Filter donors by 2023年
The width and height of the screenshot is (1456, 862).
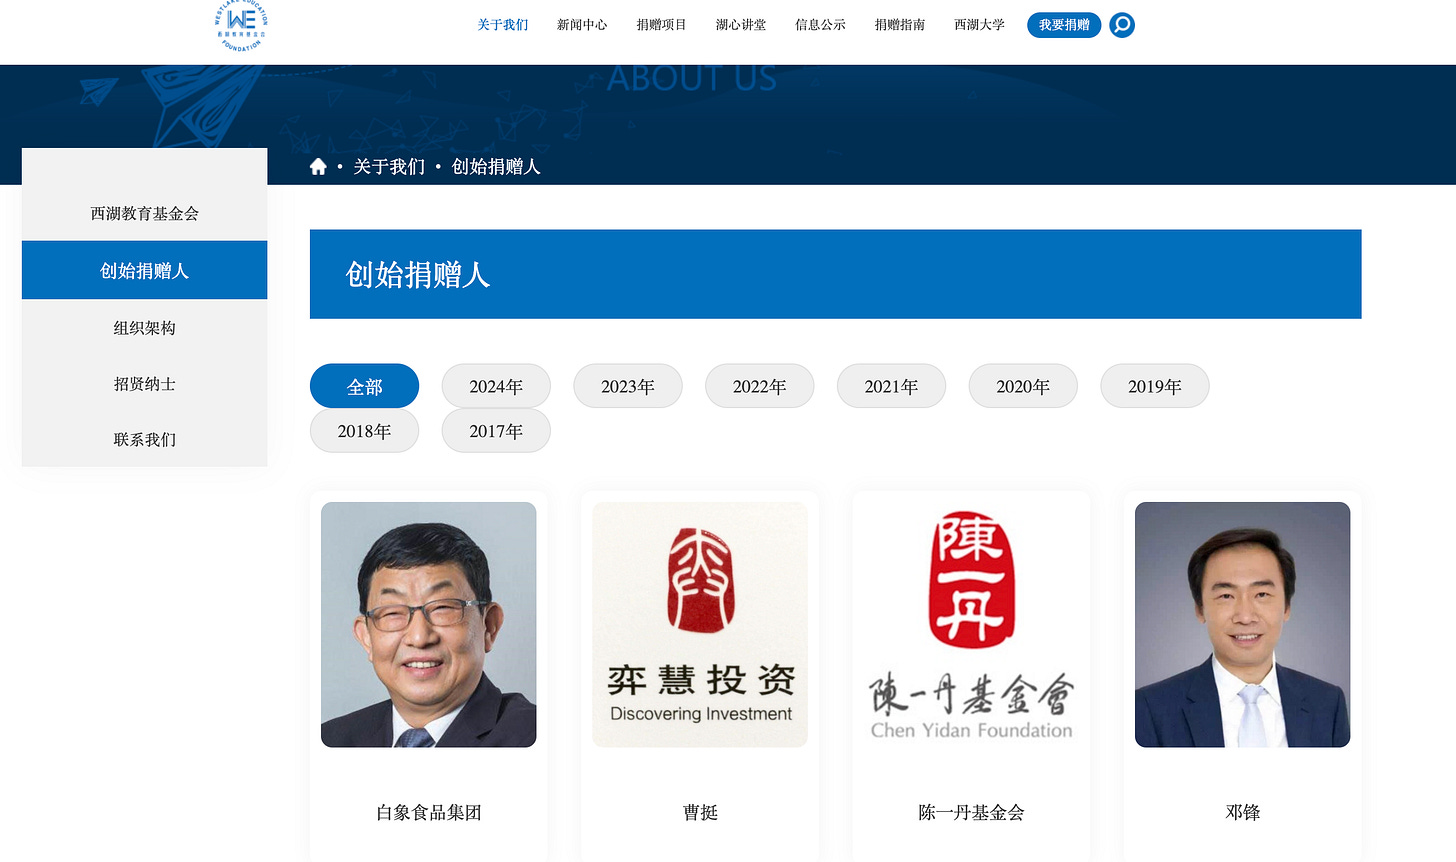coord(628,386)
